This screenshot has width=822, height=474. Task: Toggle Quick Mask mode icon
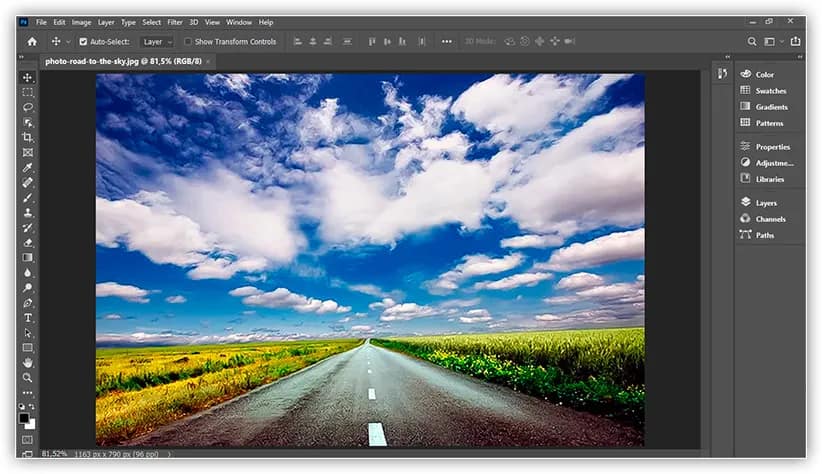pos(28,440)
